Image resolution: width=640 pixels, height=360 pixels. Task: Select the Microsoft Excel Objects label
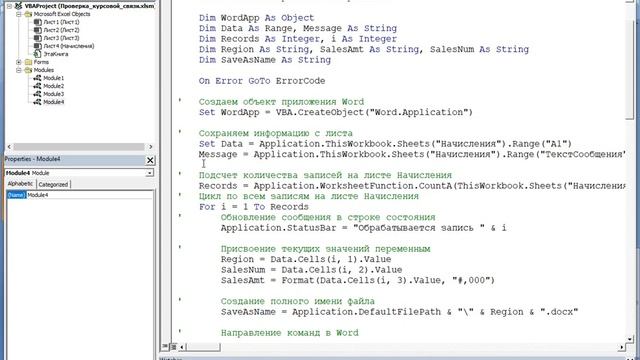62,14
